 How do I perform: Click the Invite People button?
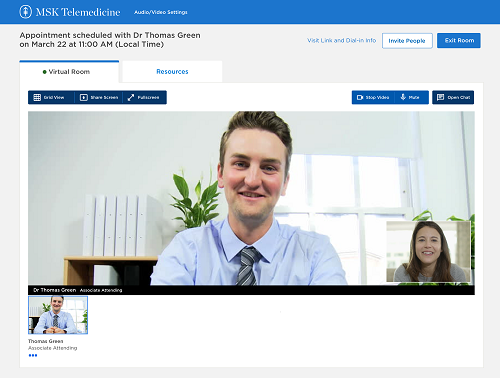(x=407, y=41)
